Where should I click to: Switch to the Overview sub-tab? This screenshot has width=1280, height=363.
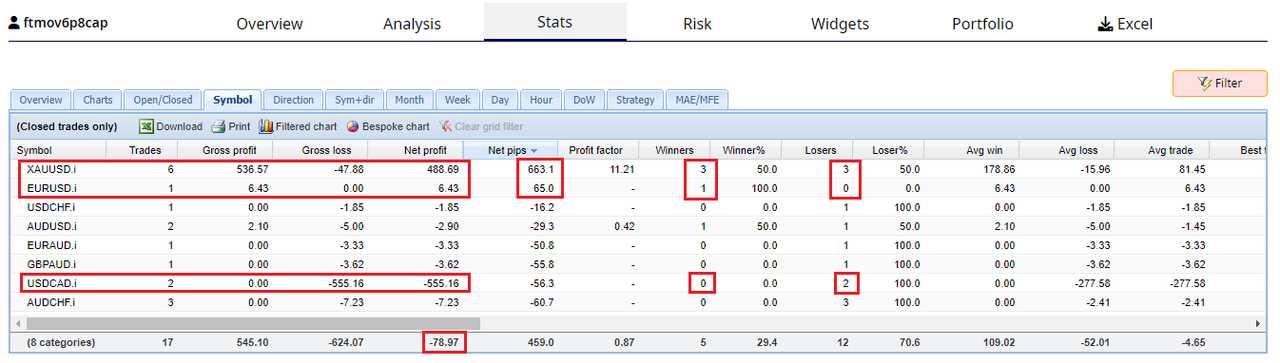point(41,100)
